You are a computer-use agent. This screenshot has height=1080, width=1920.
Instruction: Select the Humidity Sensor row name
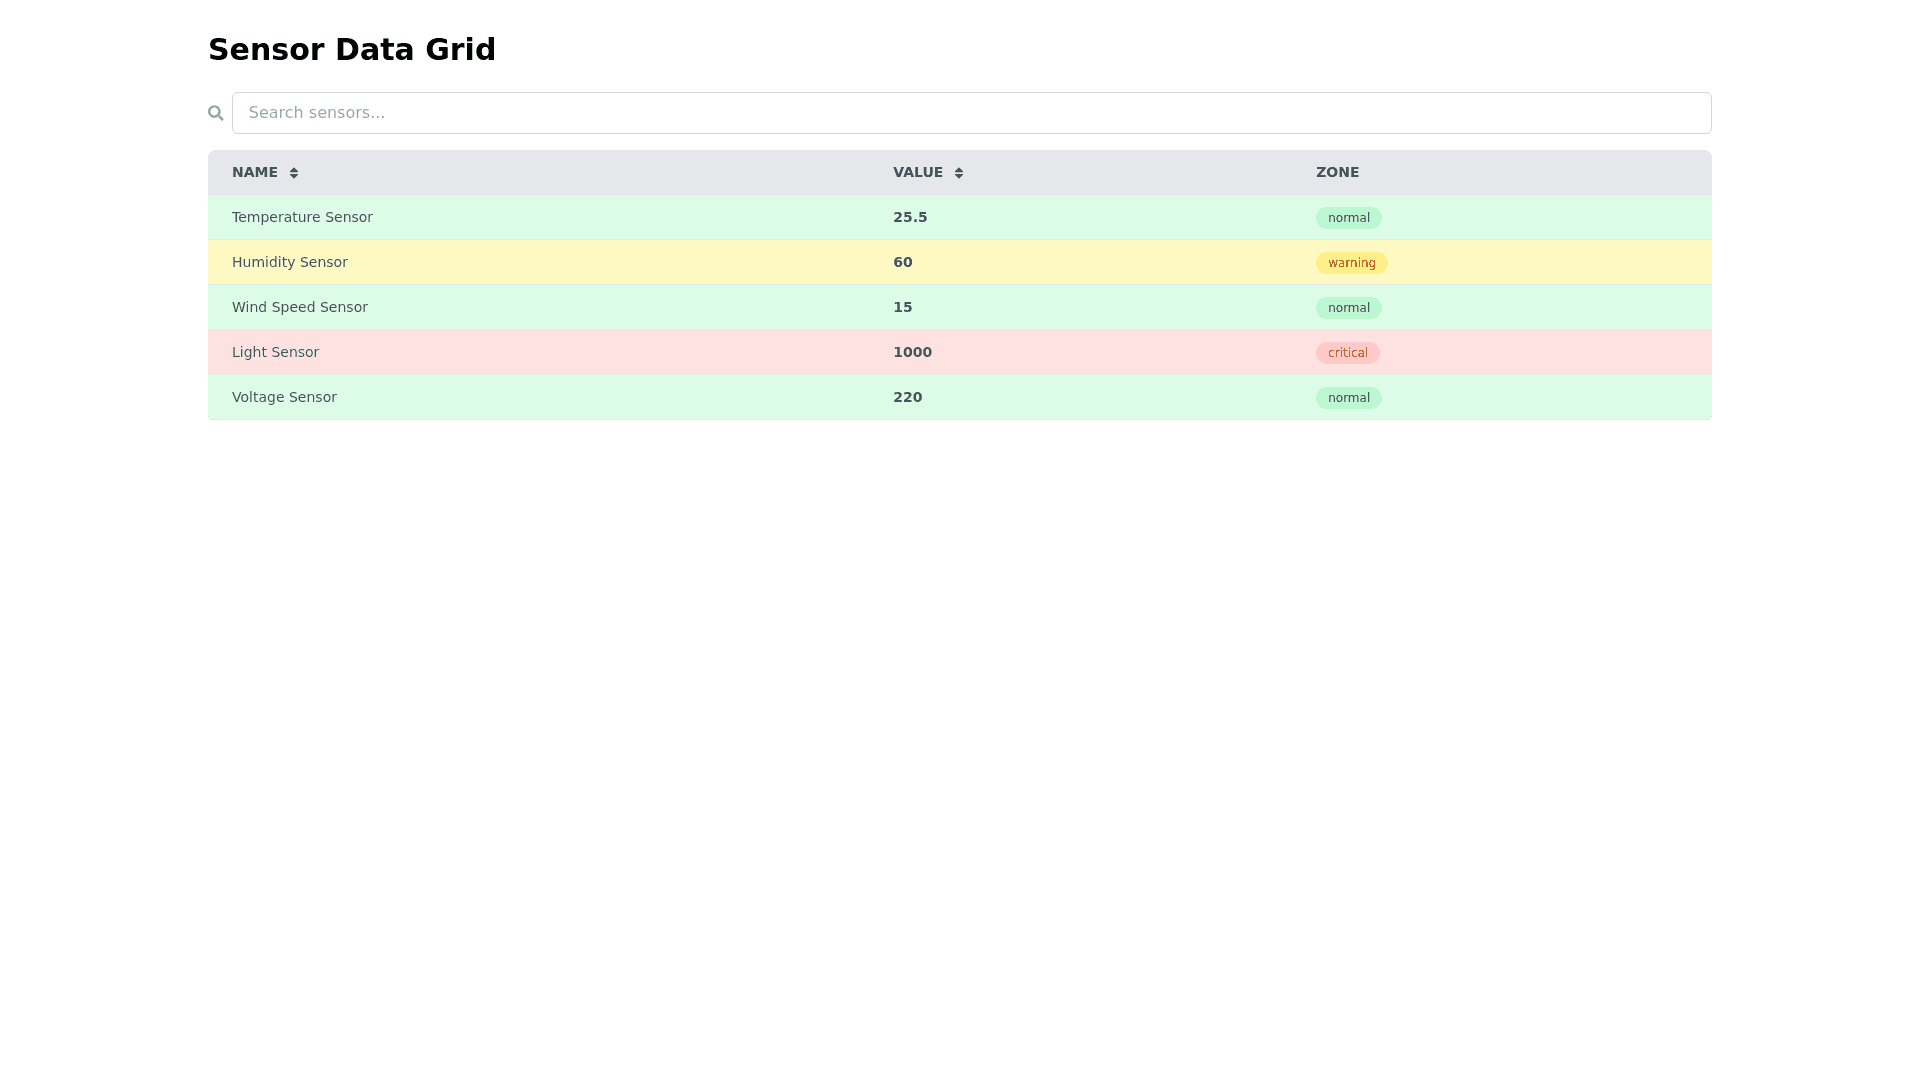290,262
